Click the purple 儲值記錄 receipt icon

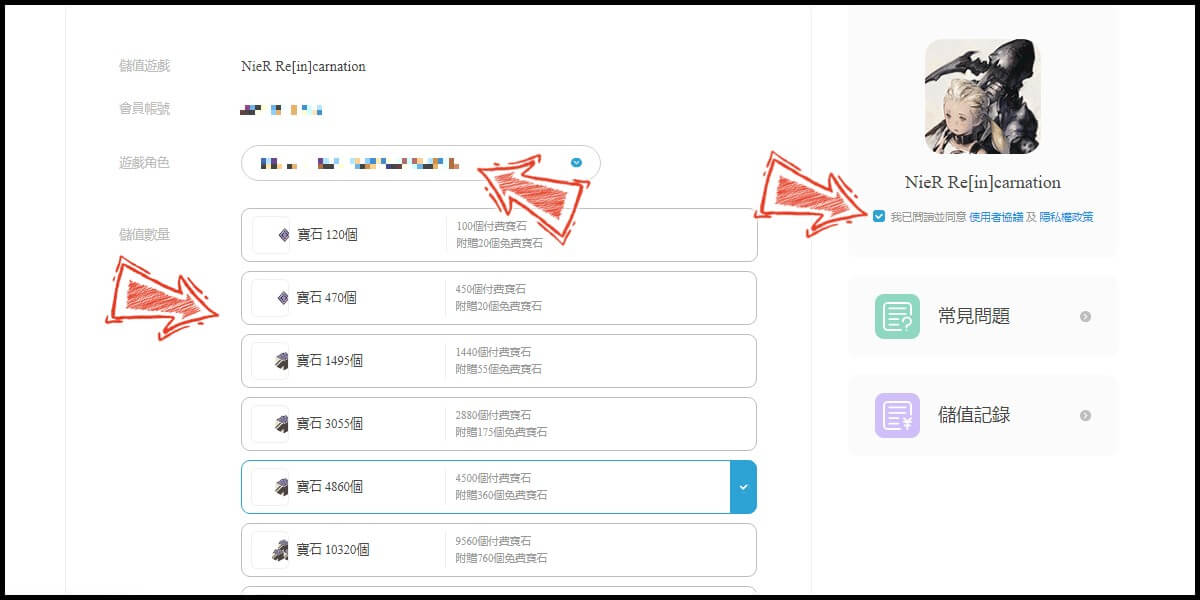click(x=897, y=415)
